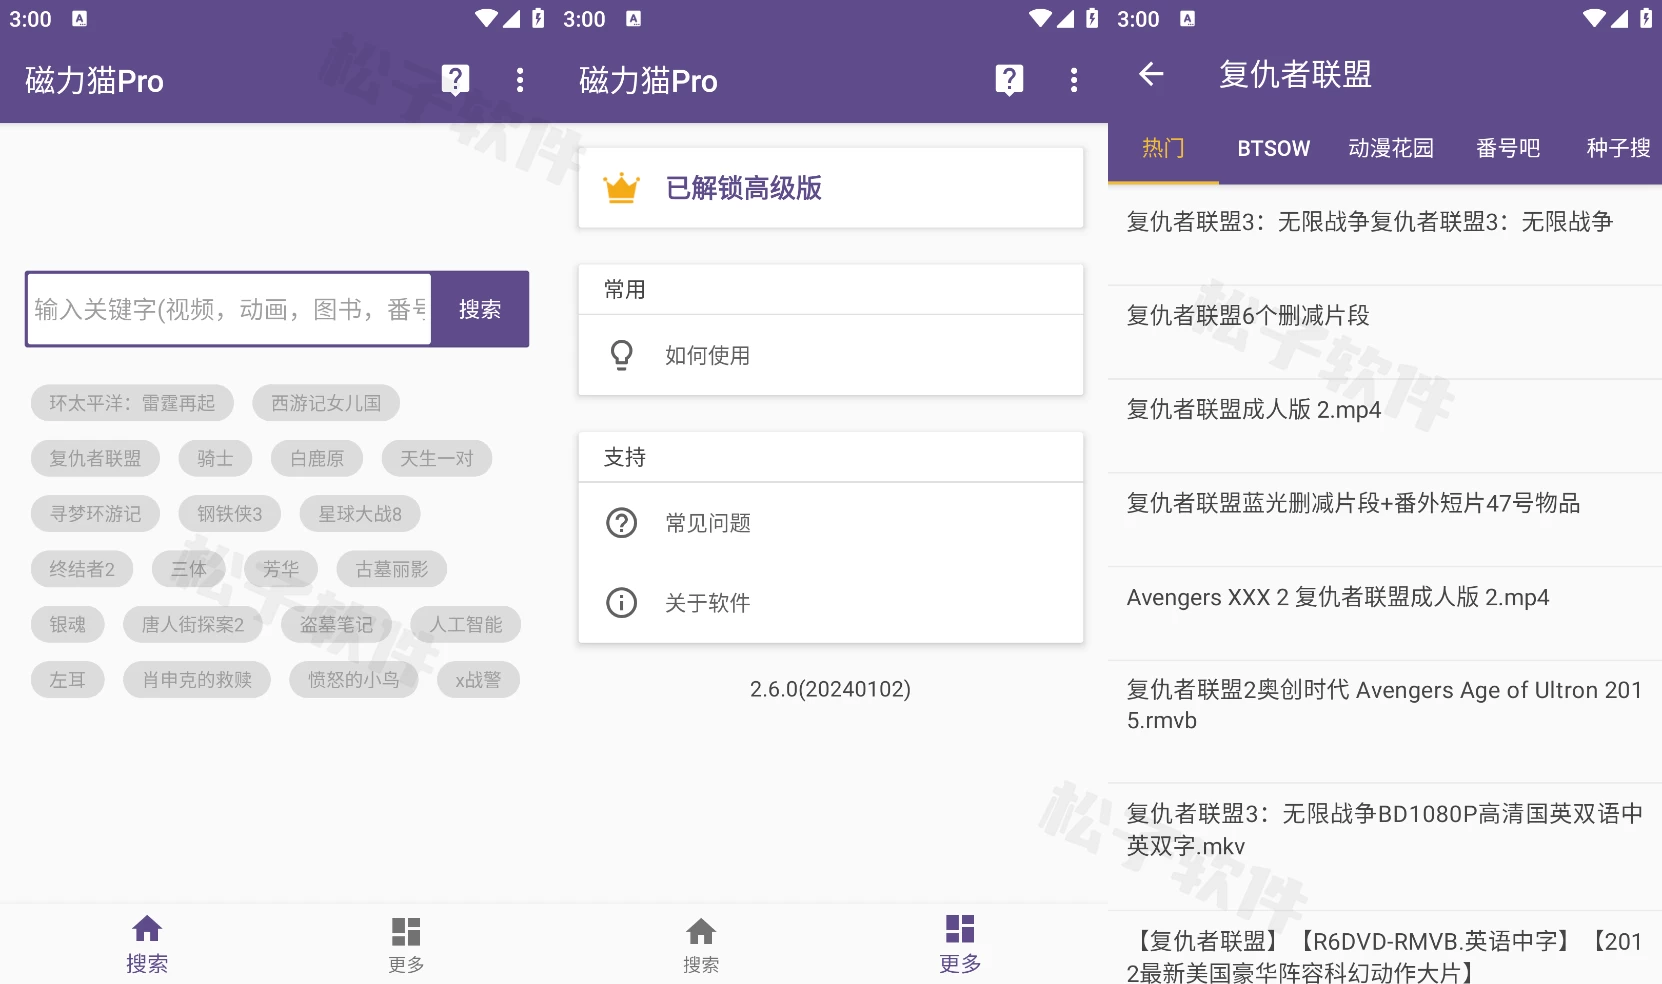The height and width of the screenshot is (984, 1662).
Task: Tap the lightbulb icon beside 如何使用
Action: pos(621,355)
